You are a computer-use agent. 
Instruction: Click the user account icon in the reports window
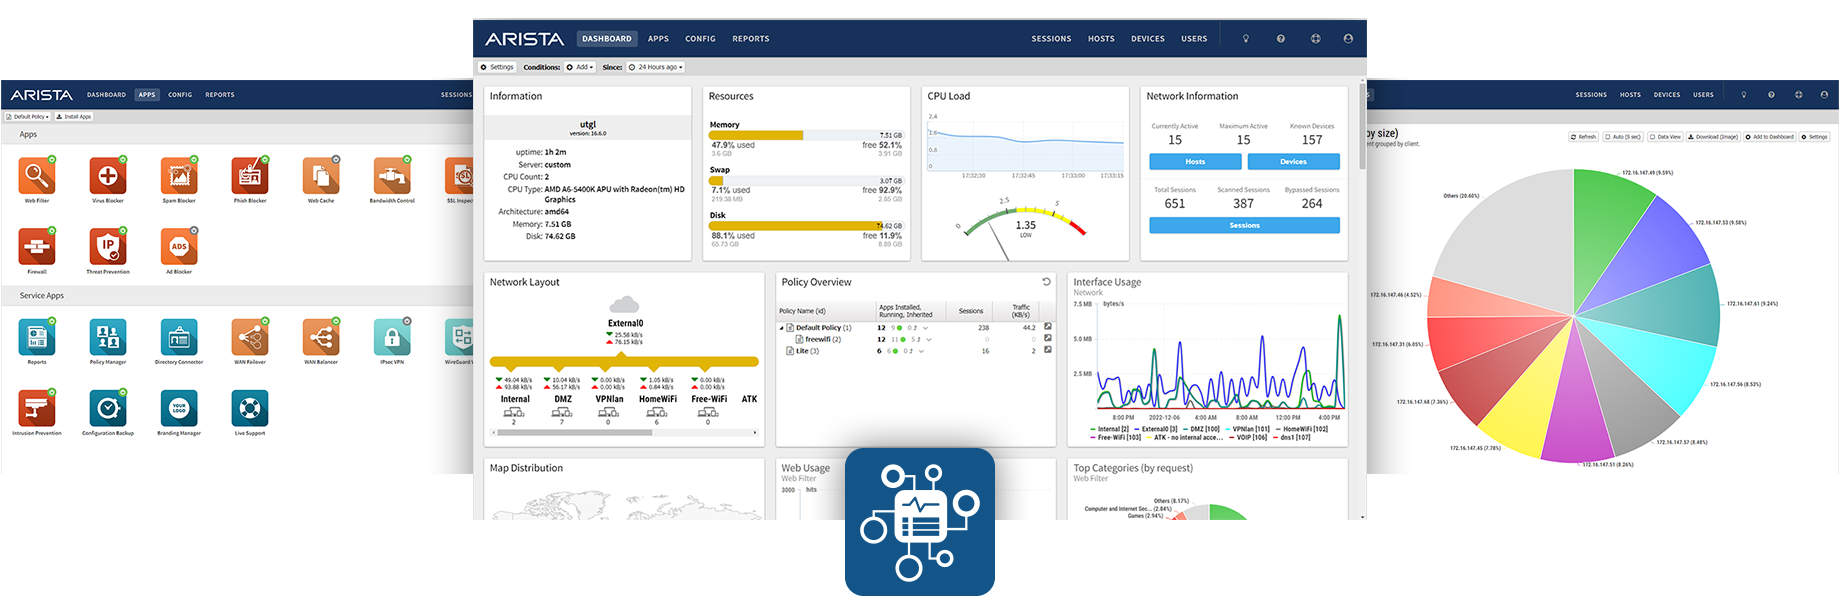click(1824, 95)
